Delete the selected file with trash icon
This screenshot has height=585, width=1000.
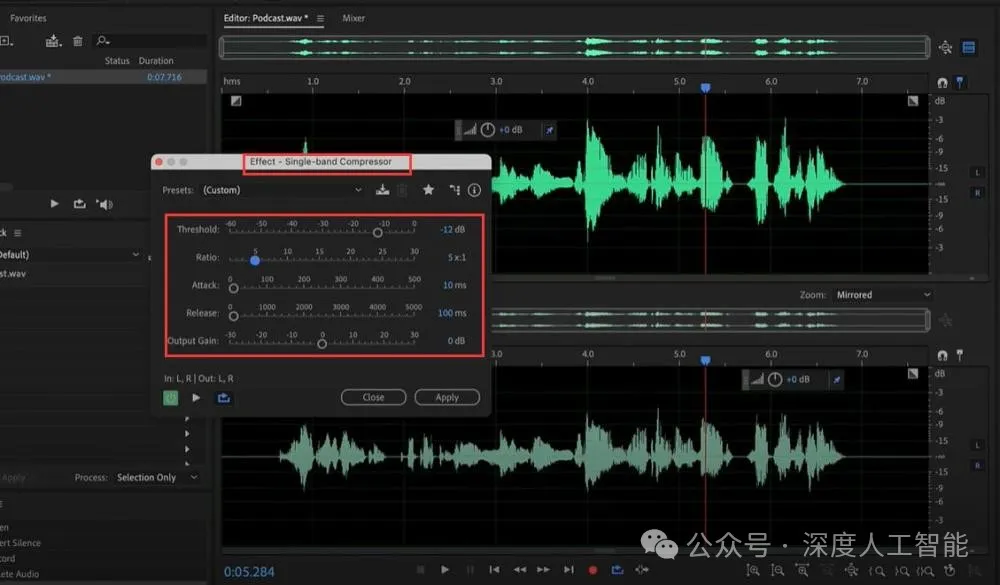click(78, 41)
